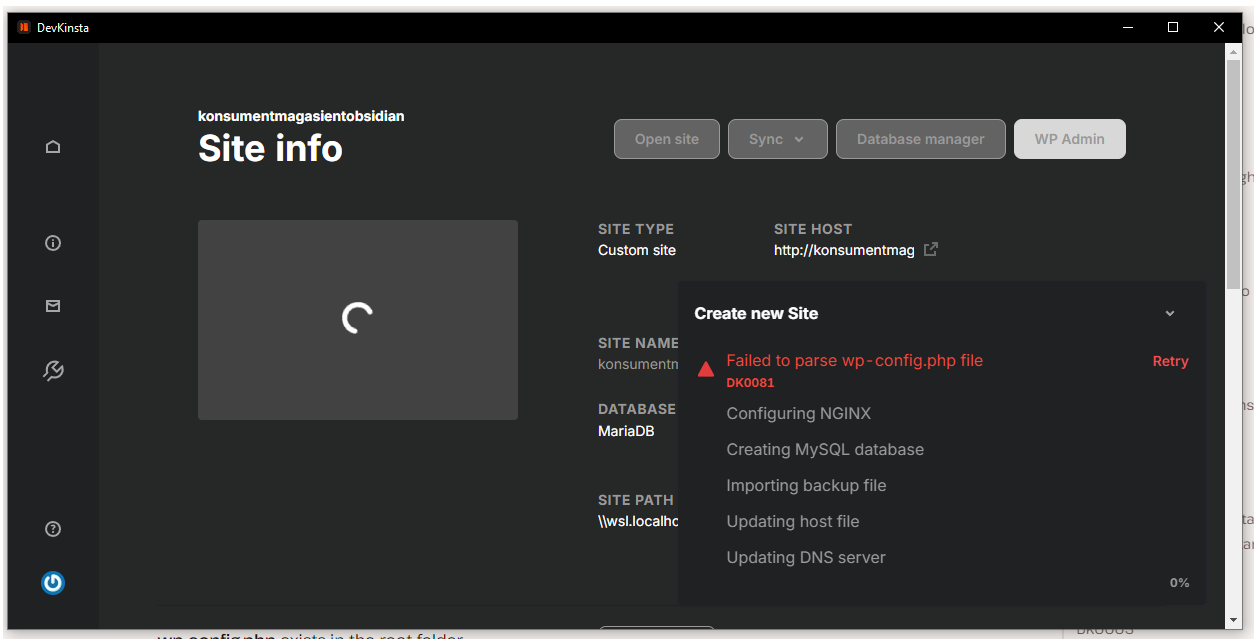The width and height of the screenshot is (1254, 642).
Task: Click the 'Updating host file' step
Action: [793, 521]
